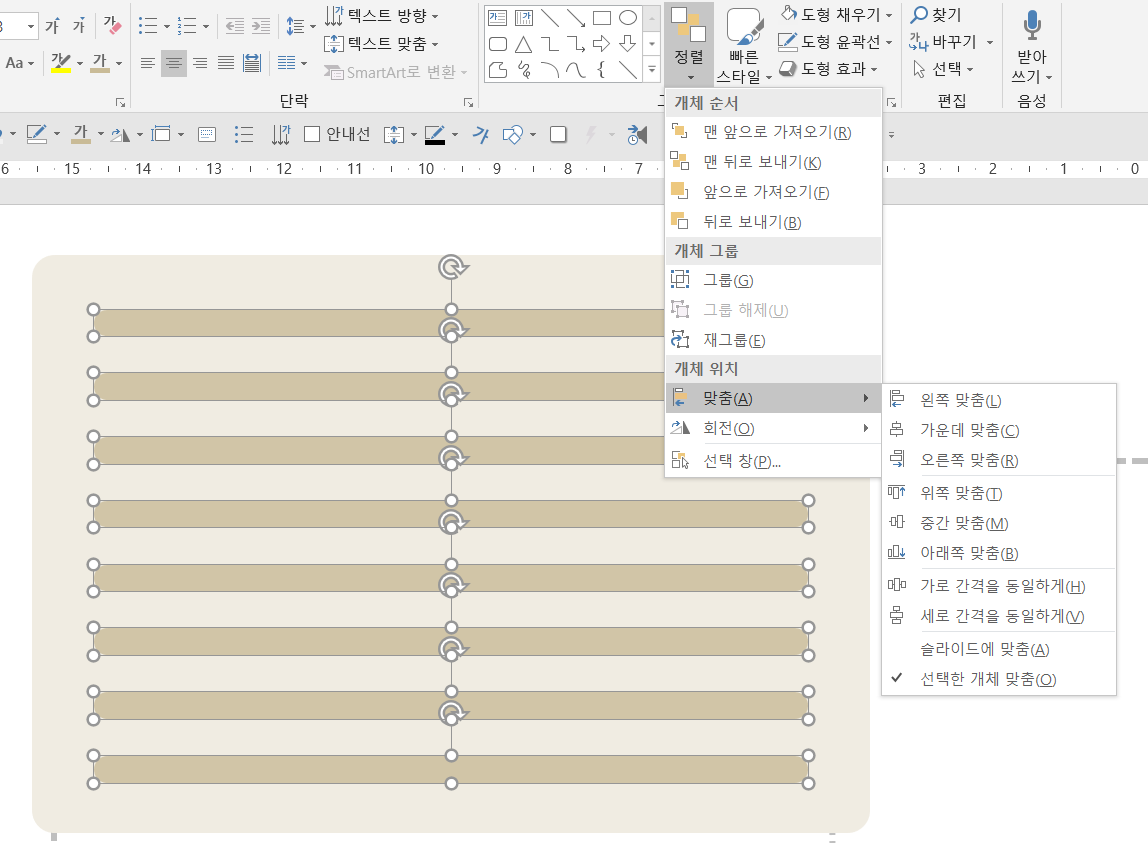Select the left brace shape in gallery

click(x=601, y=70)
